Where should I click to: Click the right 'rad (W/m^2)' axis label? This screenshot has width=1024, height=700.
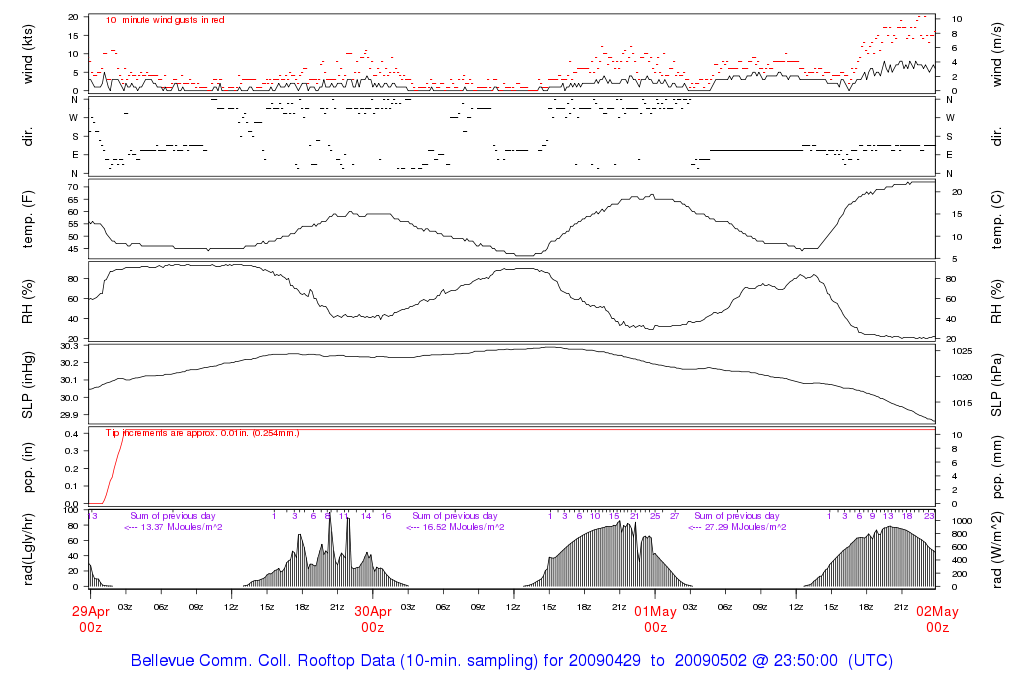997,550
